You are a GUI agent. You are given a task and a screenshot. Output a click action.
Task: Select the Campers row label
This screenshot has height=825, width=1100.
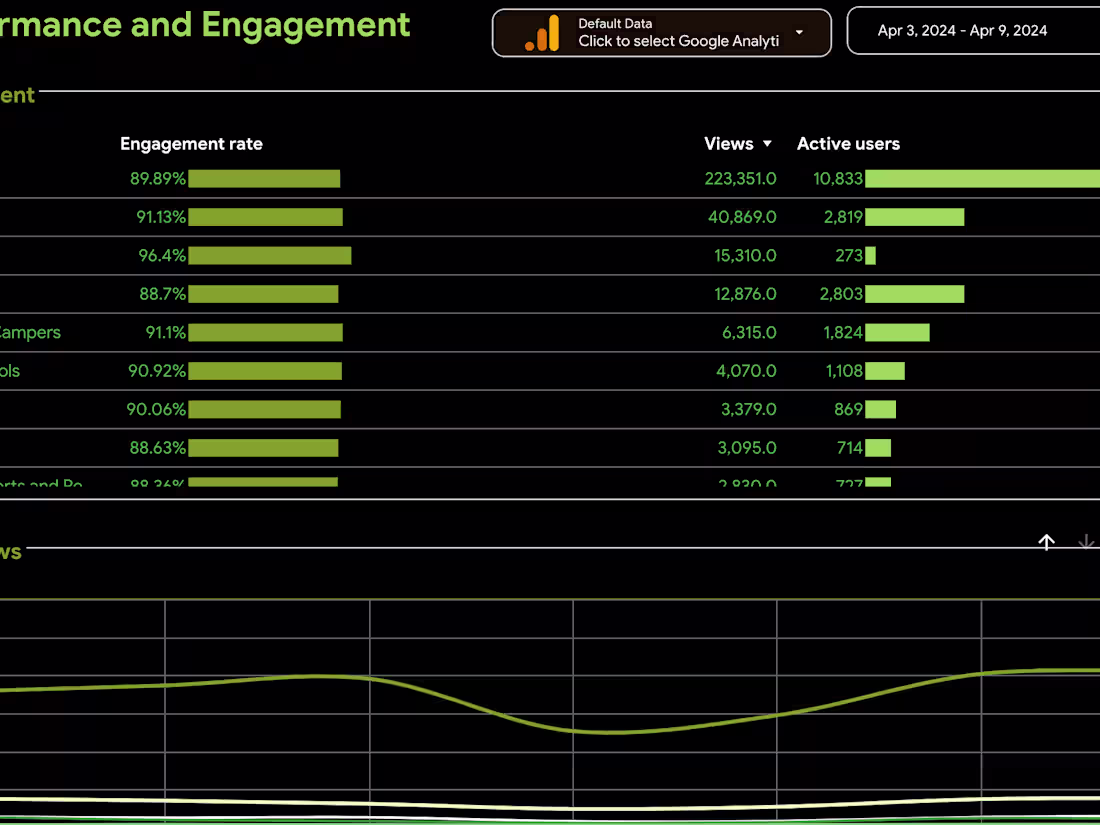click(30, 332)
